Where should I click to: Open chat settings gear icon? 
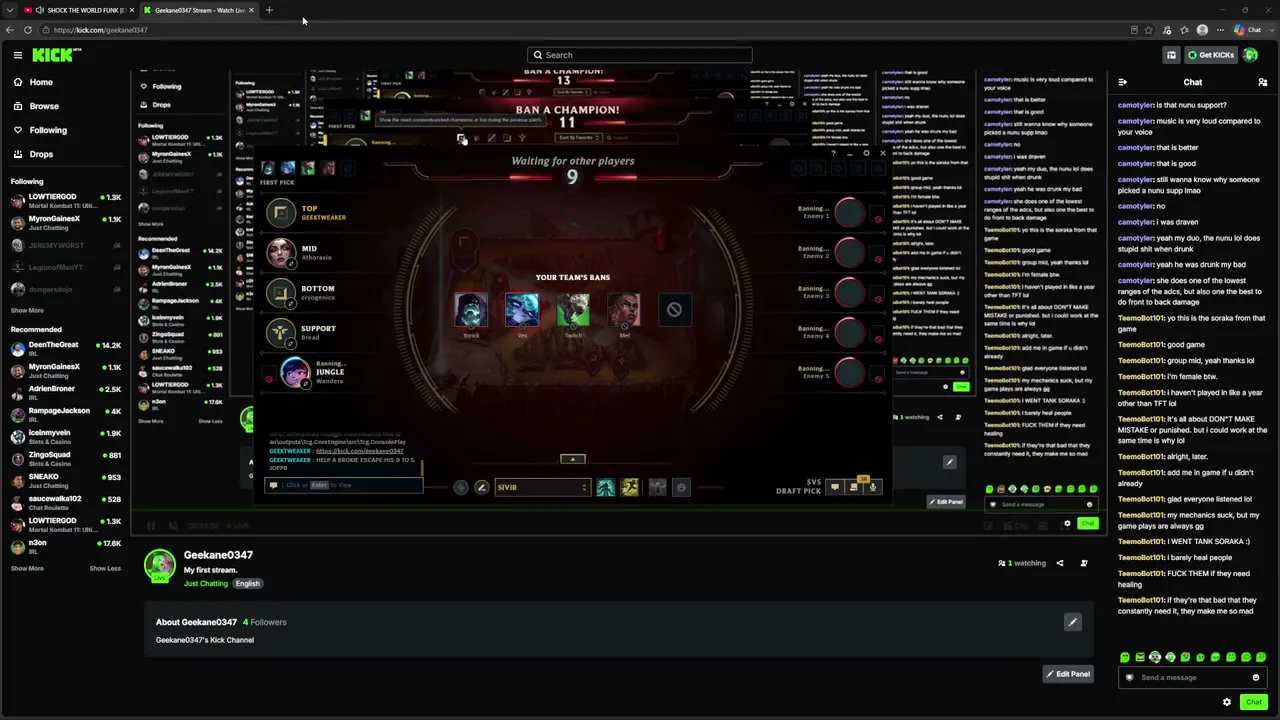[1227, 702]
